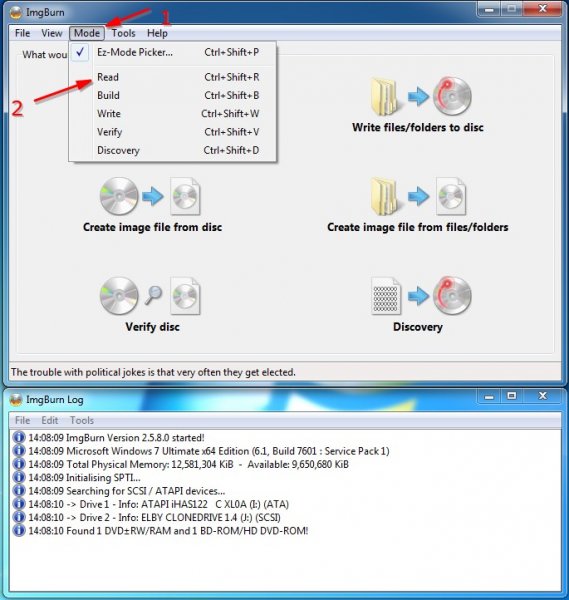Click the ImgBurn title bar app icon
The width and height of the screenshot is (569, 600).
[16, 13]
